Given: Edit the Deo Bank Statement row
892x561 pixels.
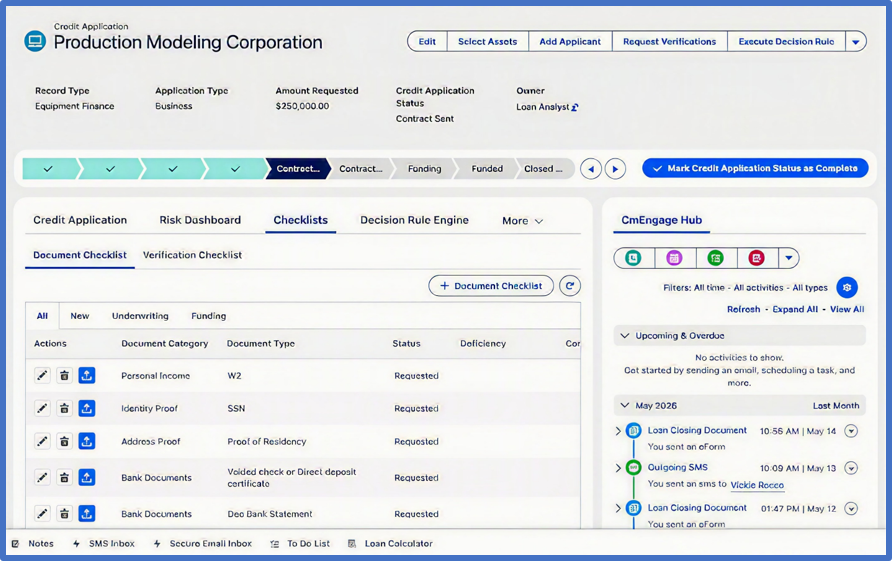Looking at the screenshot, I should pyautogui.click(x=42, y=514).
